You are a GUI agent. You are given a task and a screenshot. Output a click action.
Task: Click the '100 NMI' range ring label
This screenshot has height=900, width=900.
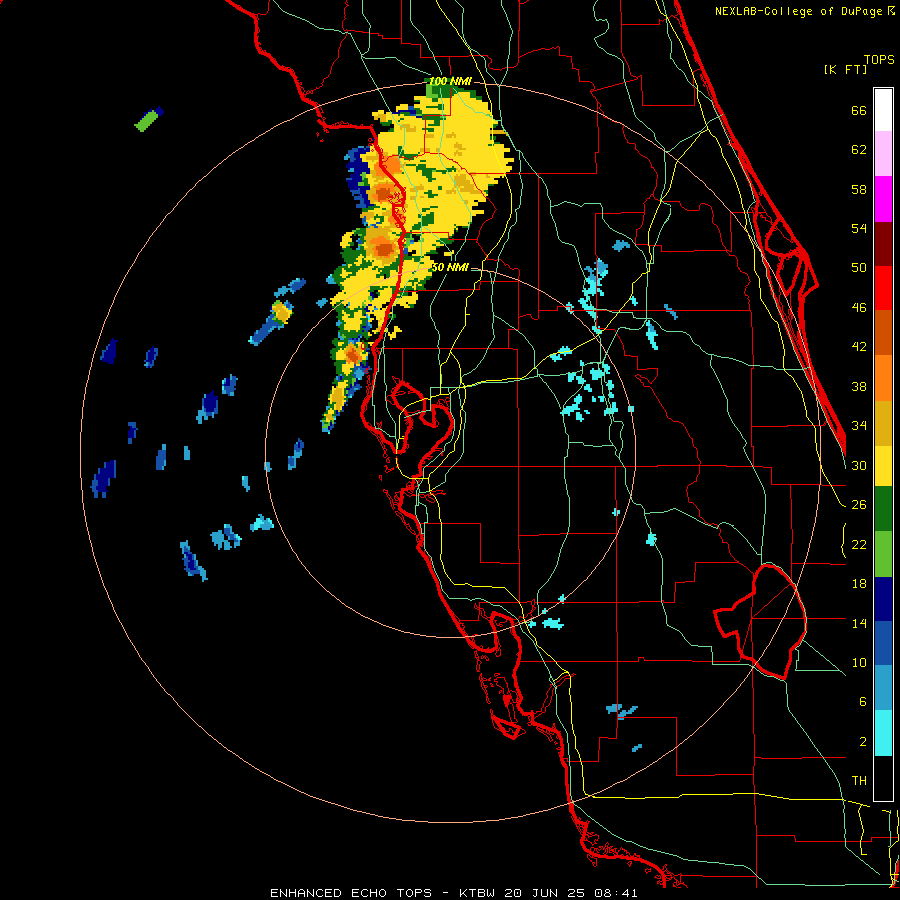pyautogui.click(x=450, y=82)
